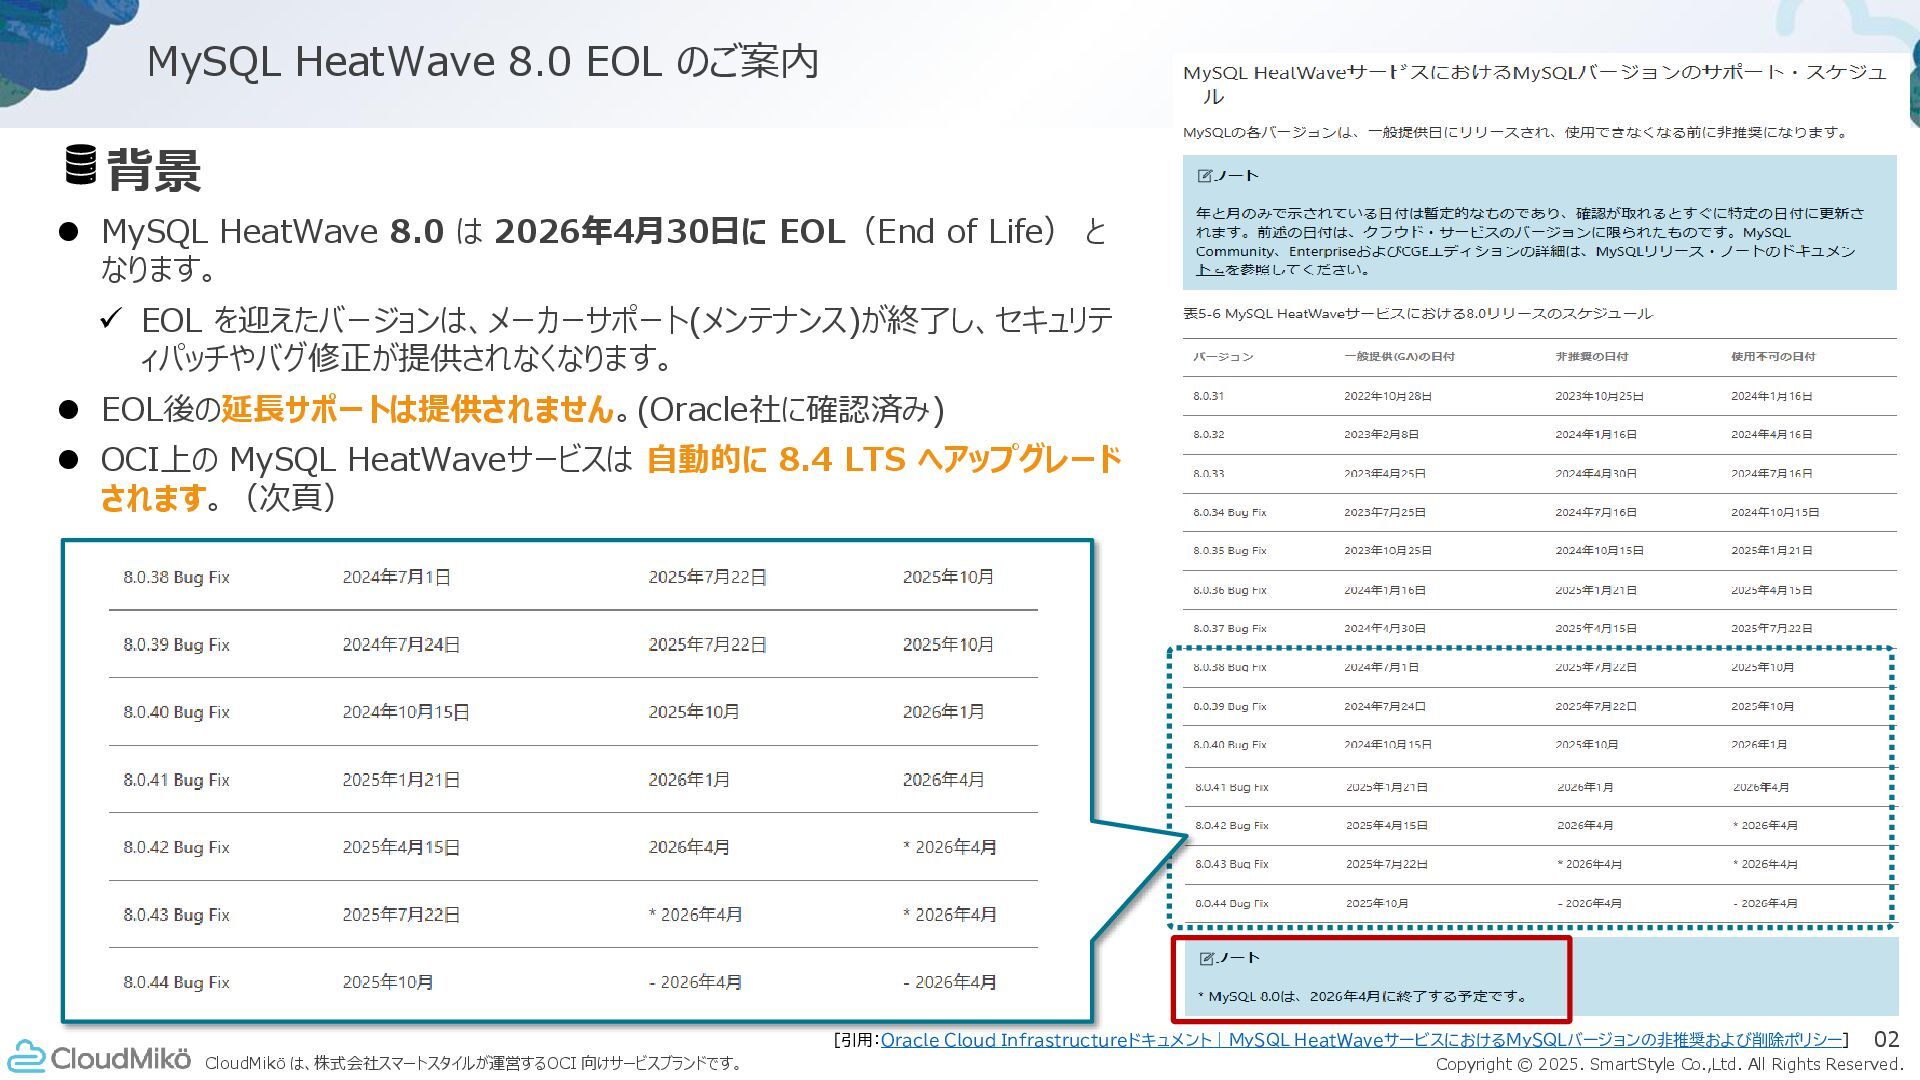The image size is (1920, 1080).
Task: Click the underlined ドキュメント link in note box
Action: pos(1210,270)
